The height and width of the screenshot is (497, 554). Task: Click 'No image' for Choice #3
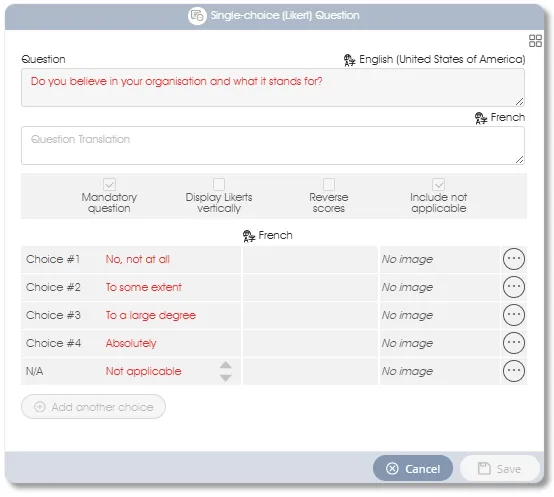[x=407, y=315]
